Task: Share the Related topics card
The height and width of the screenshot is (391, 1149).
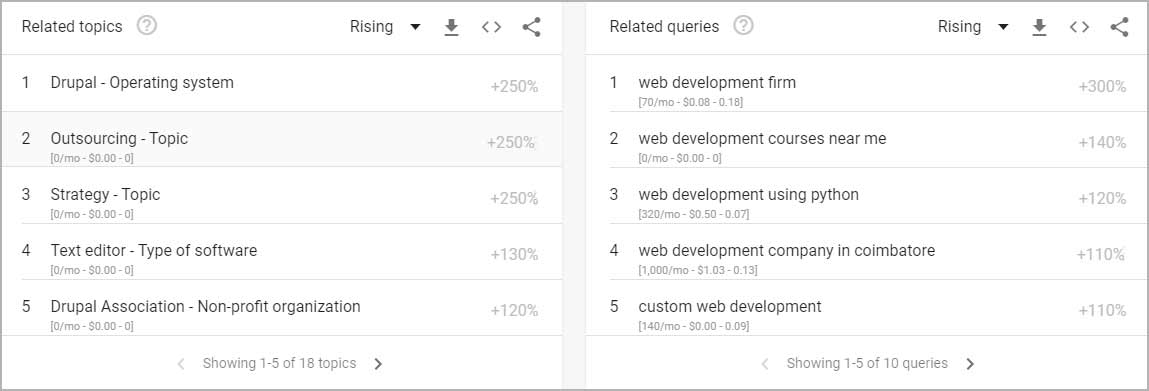Action: click(531, 27)
